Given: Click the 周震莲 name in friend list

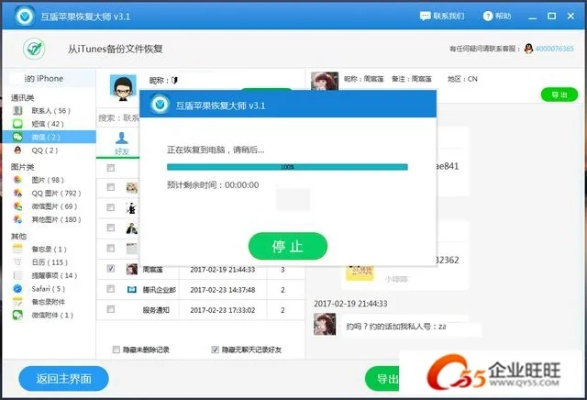Looking at the screenshot, I should tap(152, 270).
